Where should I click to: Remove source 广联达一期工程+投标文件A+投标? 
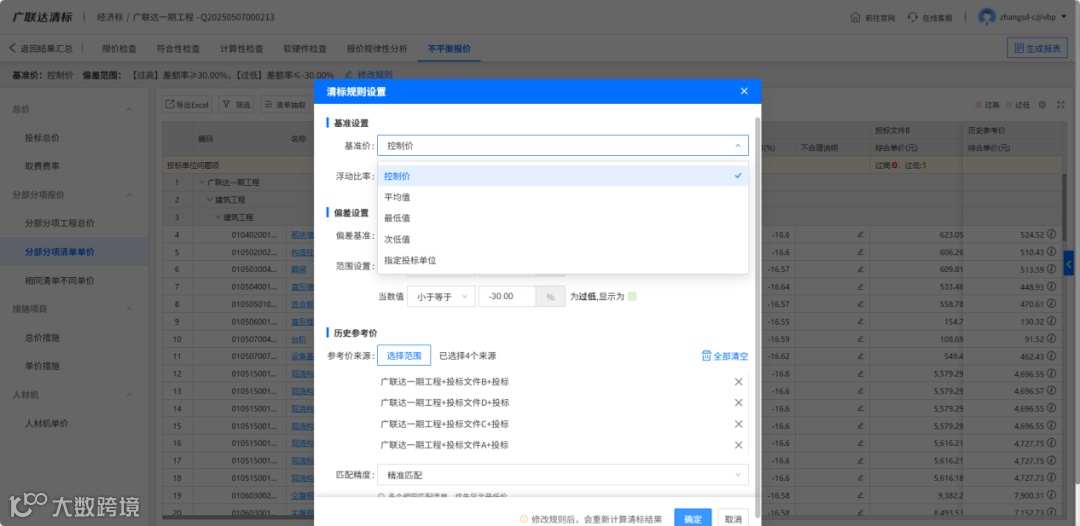point(738,445)
